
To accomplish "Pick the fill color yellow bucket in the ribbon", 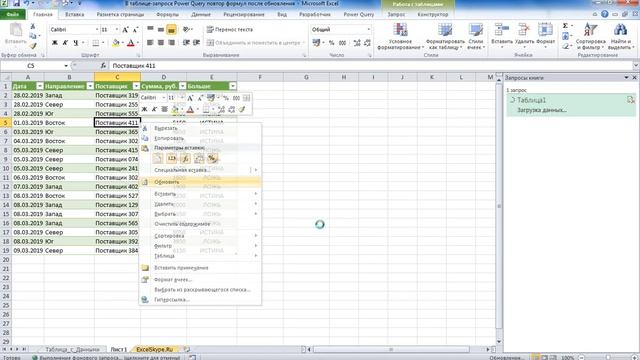I will coord(116,42).
